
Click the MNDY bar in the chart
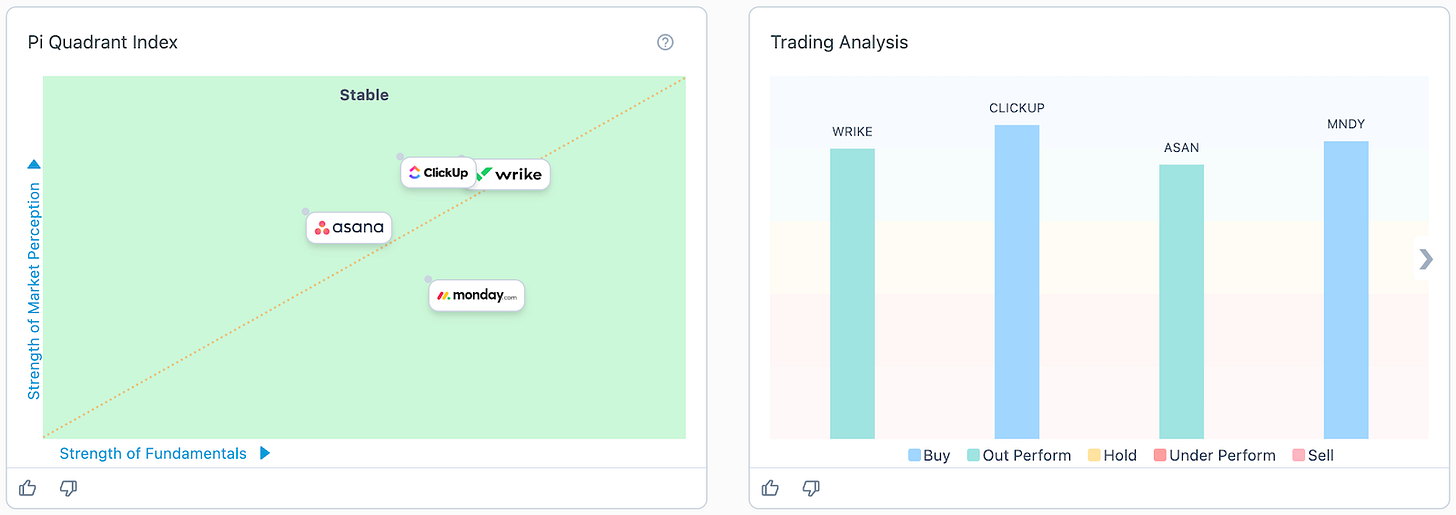(1346, 290)
